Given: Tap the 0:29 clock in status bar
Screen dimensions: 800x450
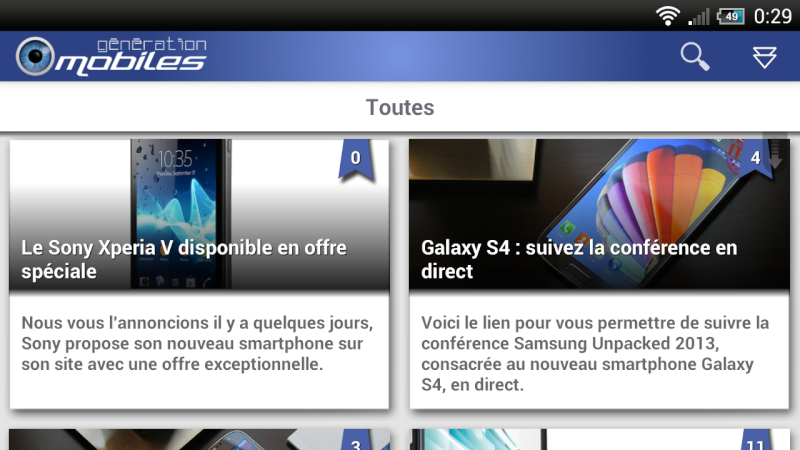Looking at the screenshot, I should click(772, 16).
